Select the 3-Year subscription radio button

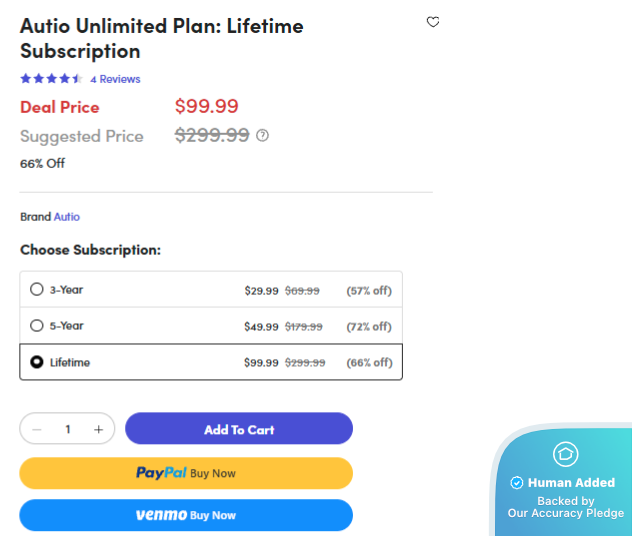pos(37,290)
